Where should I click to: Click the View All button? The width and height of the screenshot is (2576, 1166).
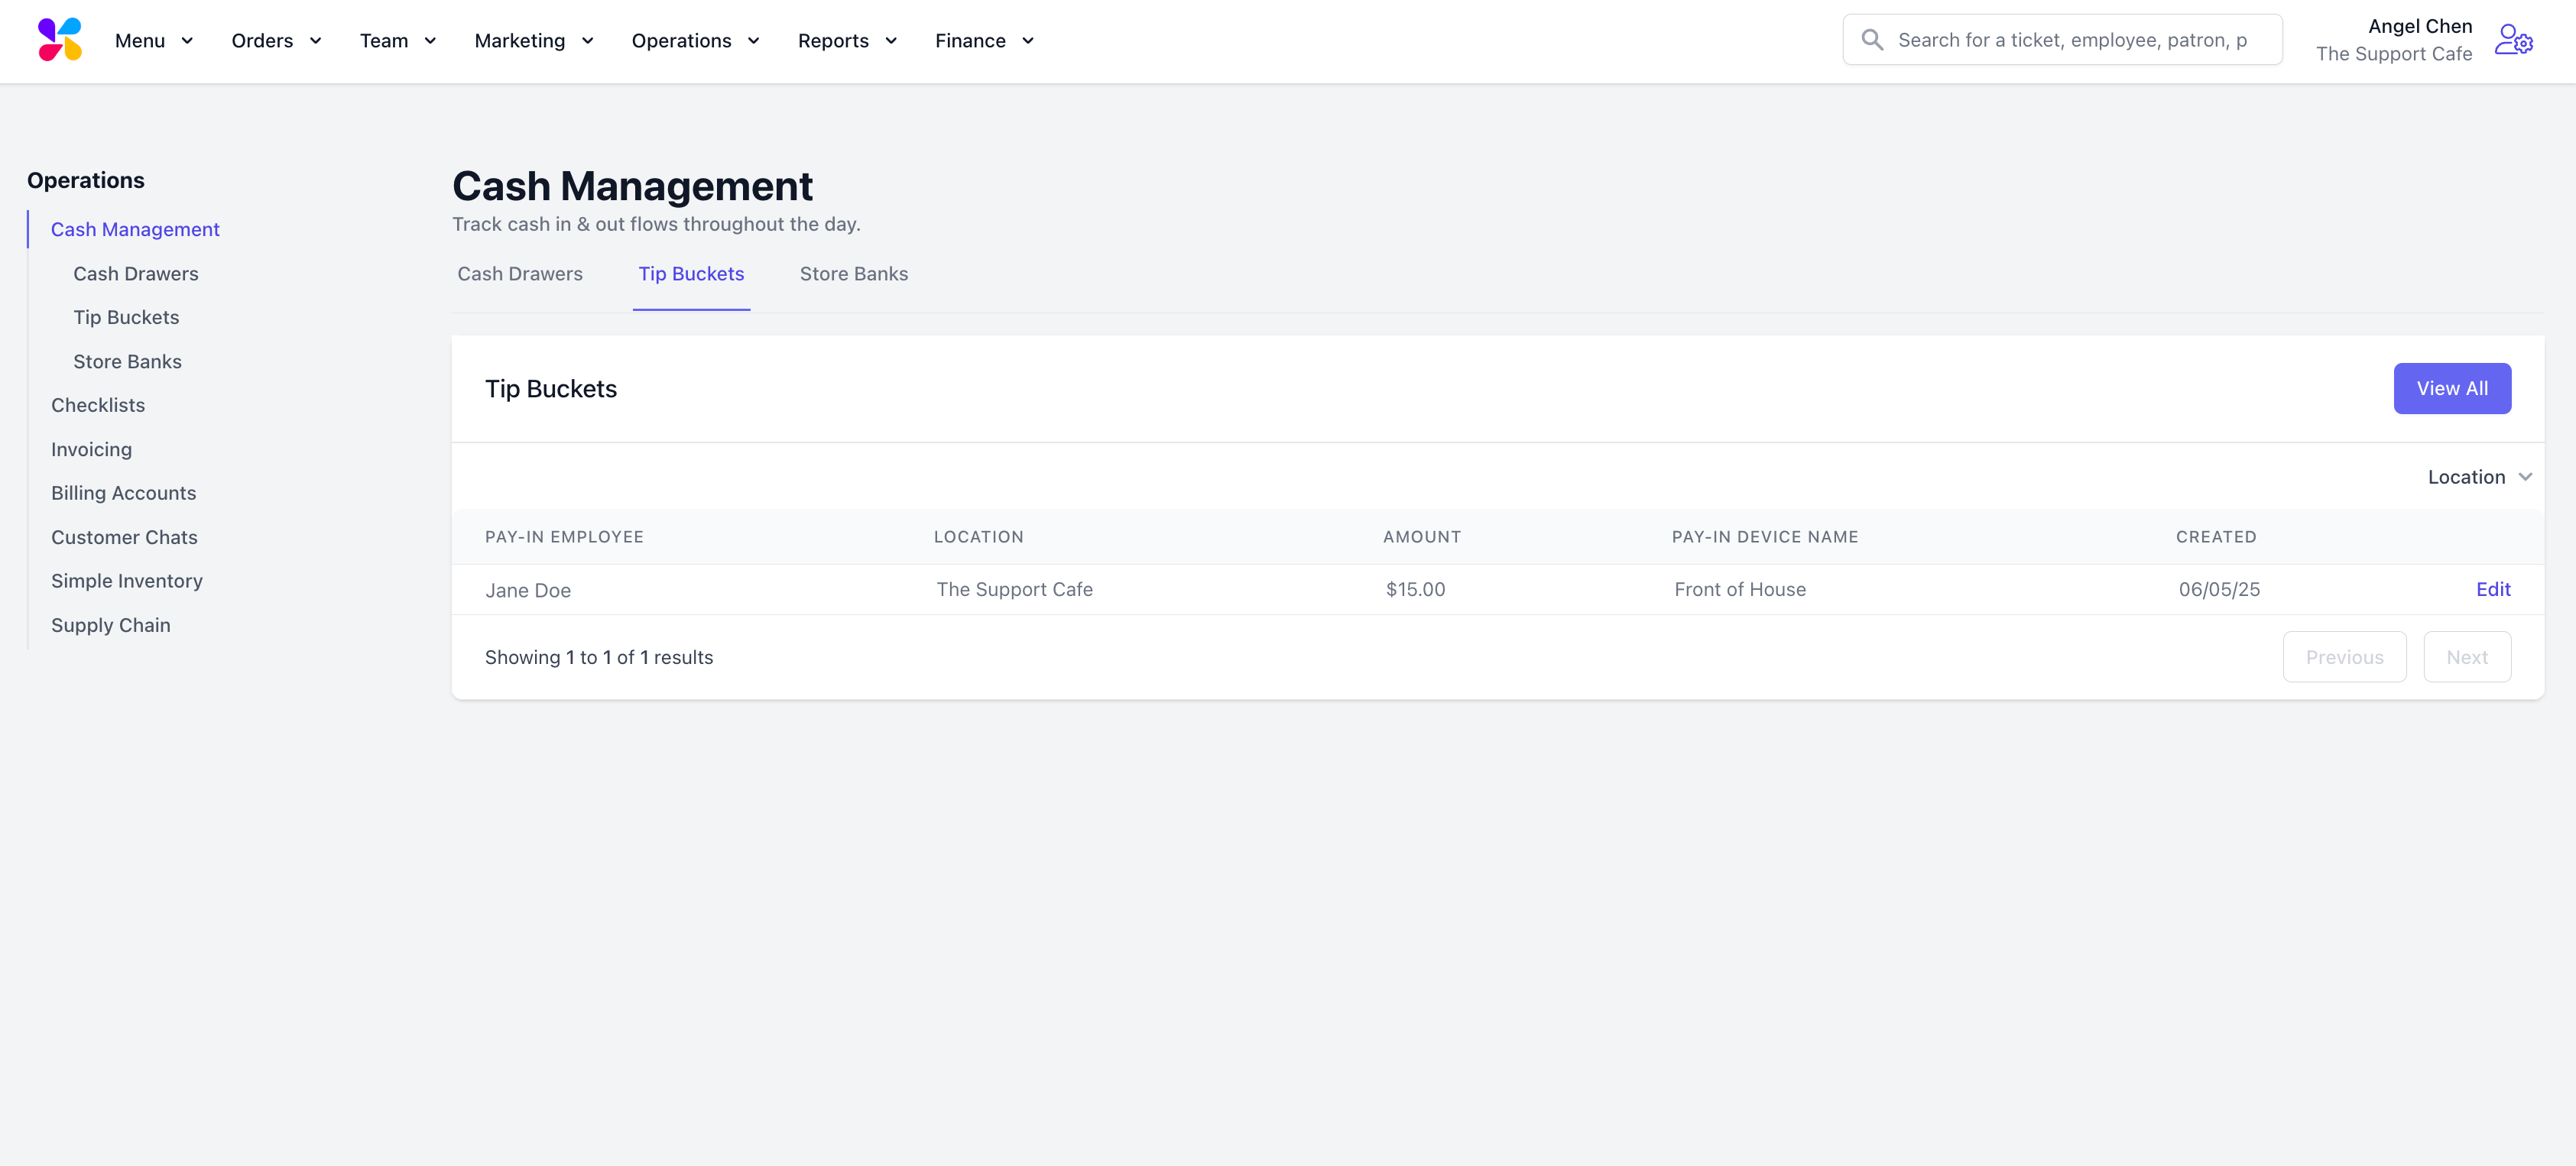pos(2451,388)
